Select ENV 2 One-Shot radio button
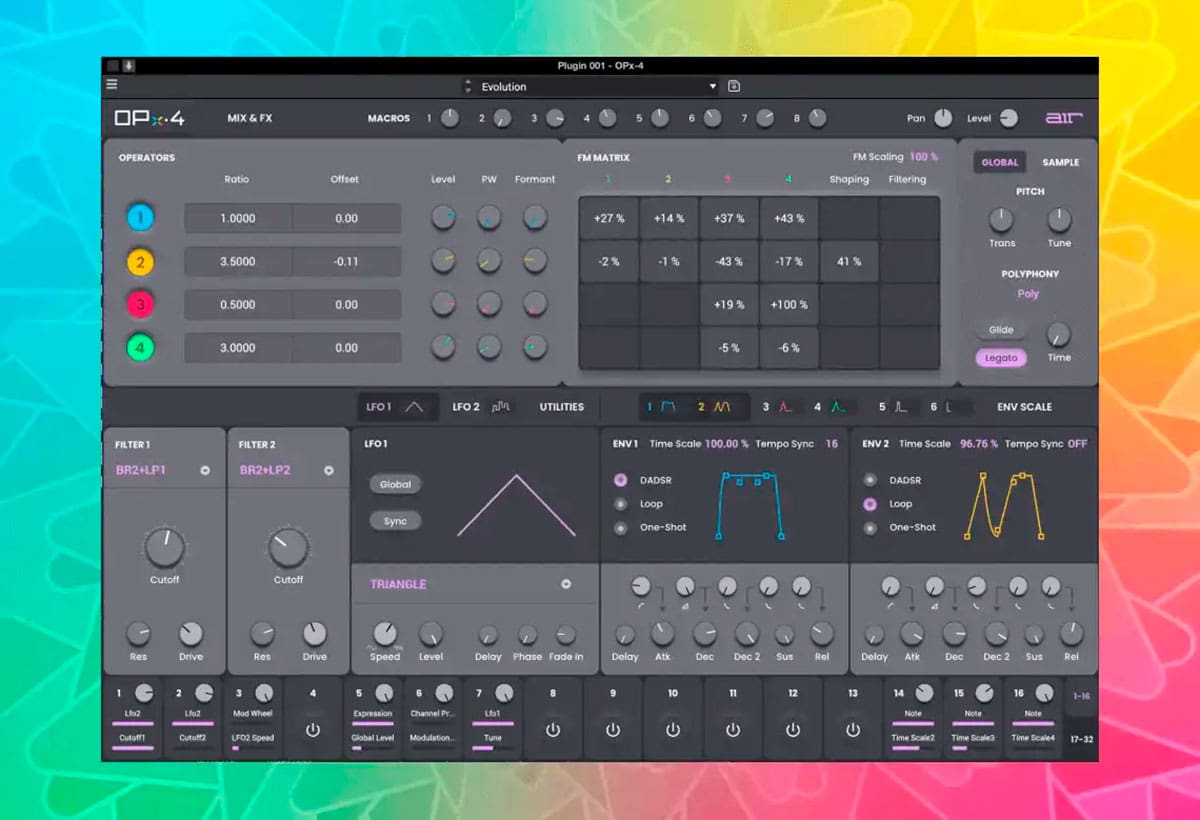Viewport: 1200px width, 820px height. pos(870,527)
